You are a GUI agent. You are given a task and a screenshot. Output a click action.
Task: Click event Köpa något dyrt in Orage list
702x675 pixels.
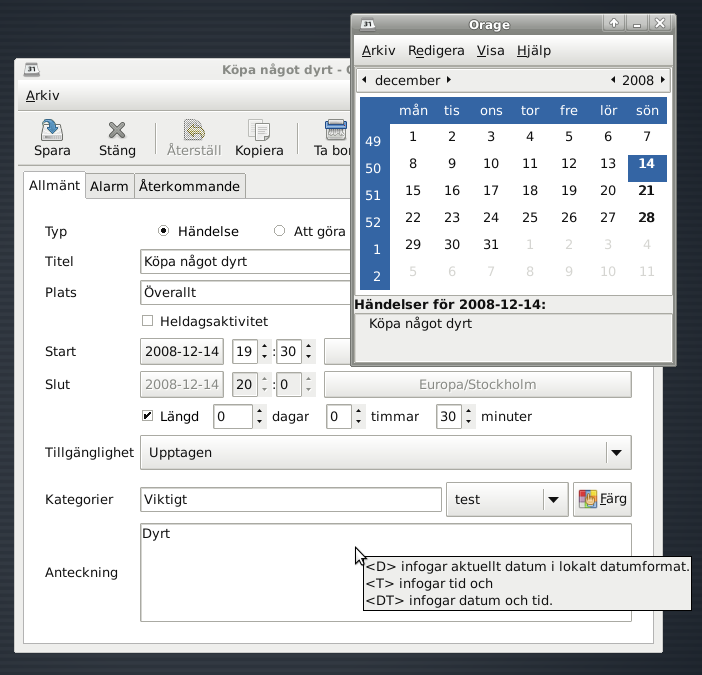pyautogui.click(x=420, y=324)
